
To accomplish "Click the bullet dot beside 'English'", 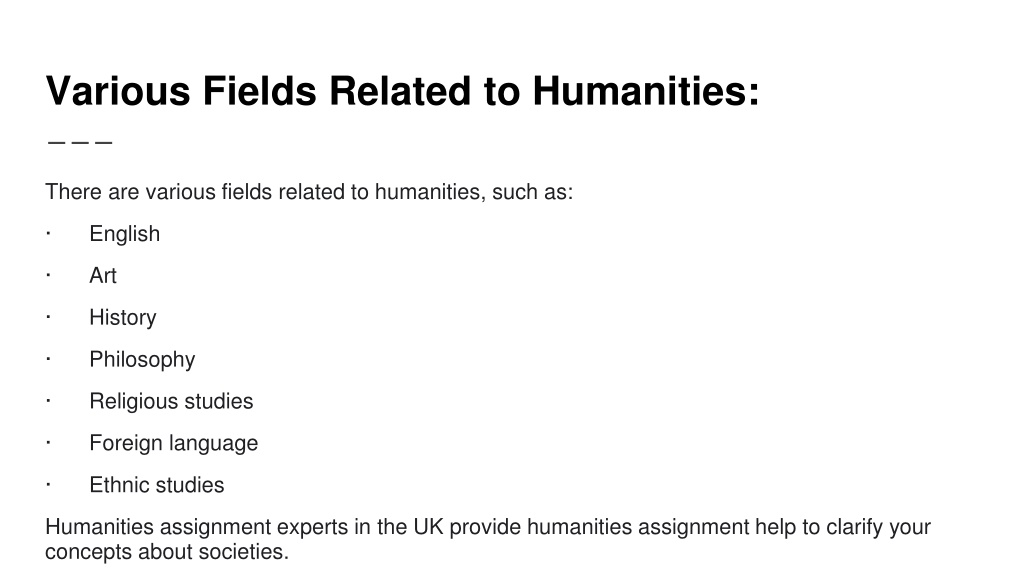I will point(48,233).
